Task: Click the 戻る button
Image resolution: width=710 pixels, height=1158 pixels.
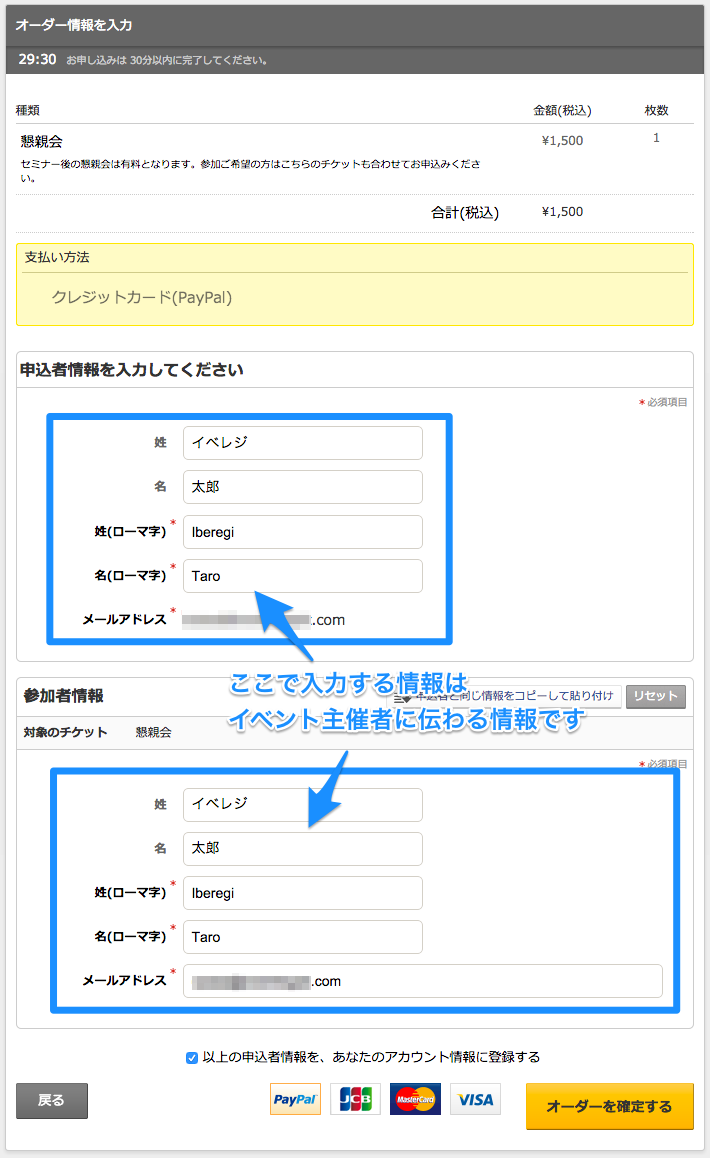Action: pos(52,1100)
